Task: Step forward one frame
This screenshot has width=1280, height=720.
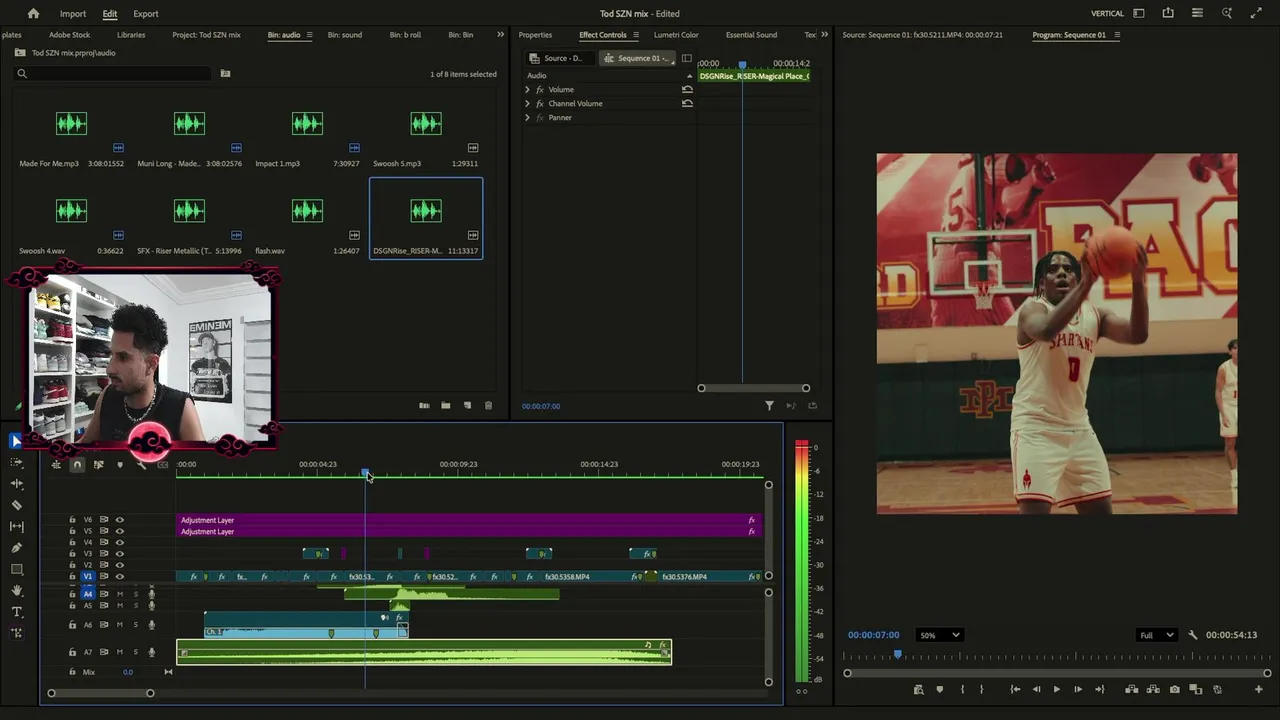Action: tap(1077, 689)
